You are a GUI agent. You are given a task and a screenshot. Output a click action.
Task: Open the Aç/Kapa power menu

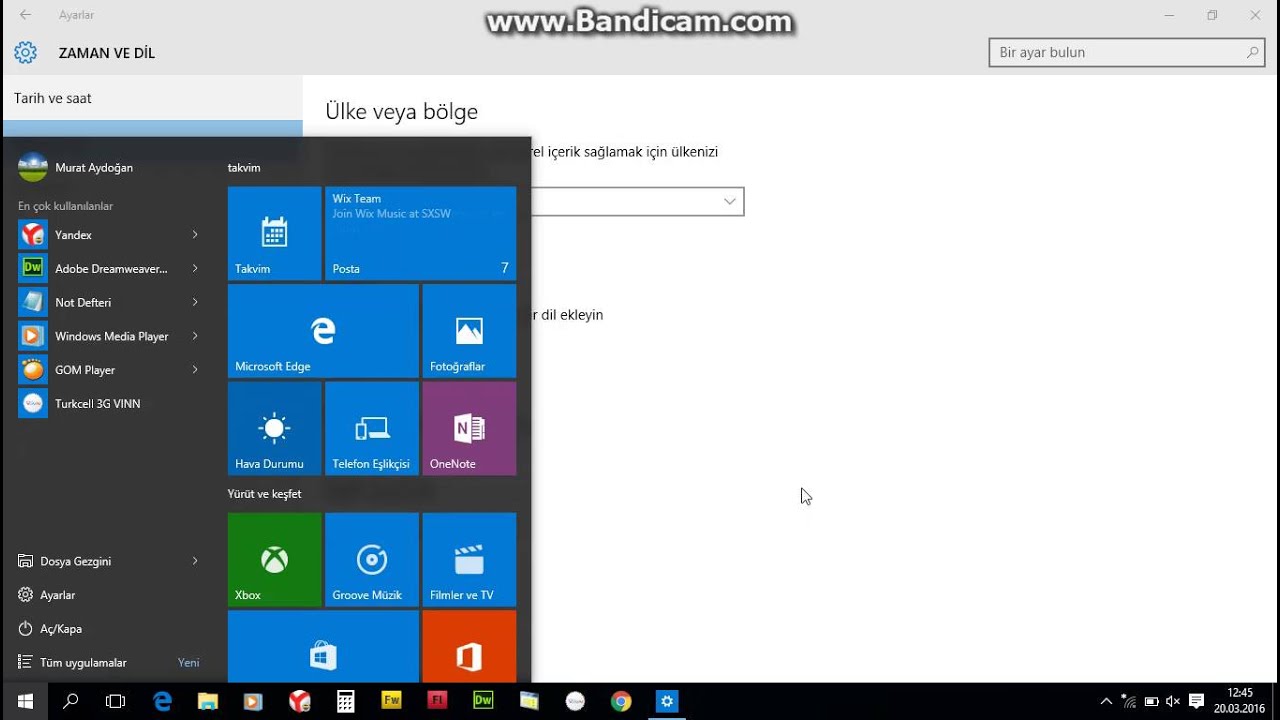pyautogui.click(x=109, y=629)
